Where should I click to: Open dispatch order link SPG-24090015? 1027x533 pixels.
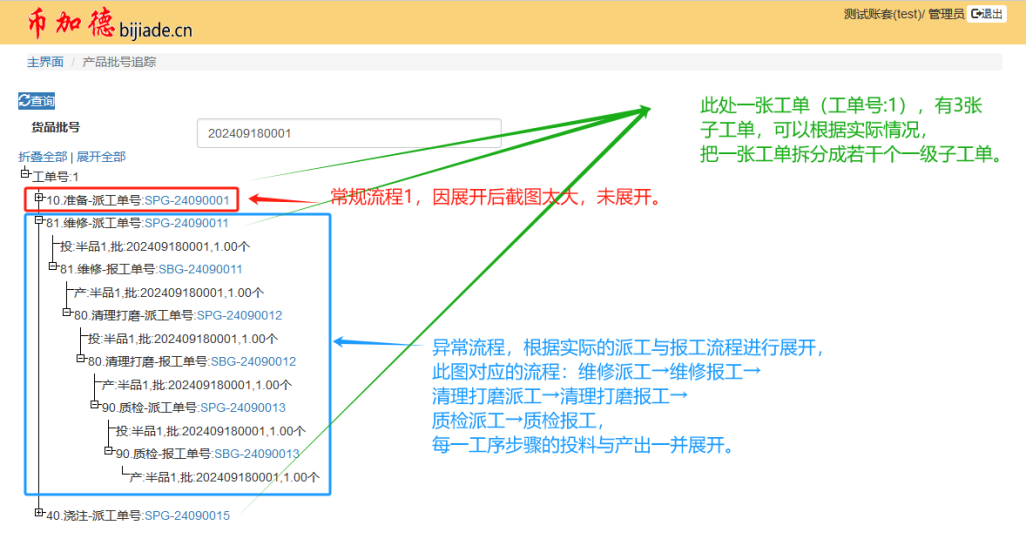pyautogui.click(x=187, y=516)
